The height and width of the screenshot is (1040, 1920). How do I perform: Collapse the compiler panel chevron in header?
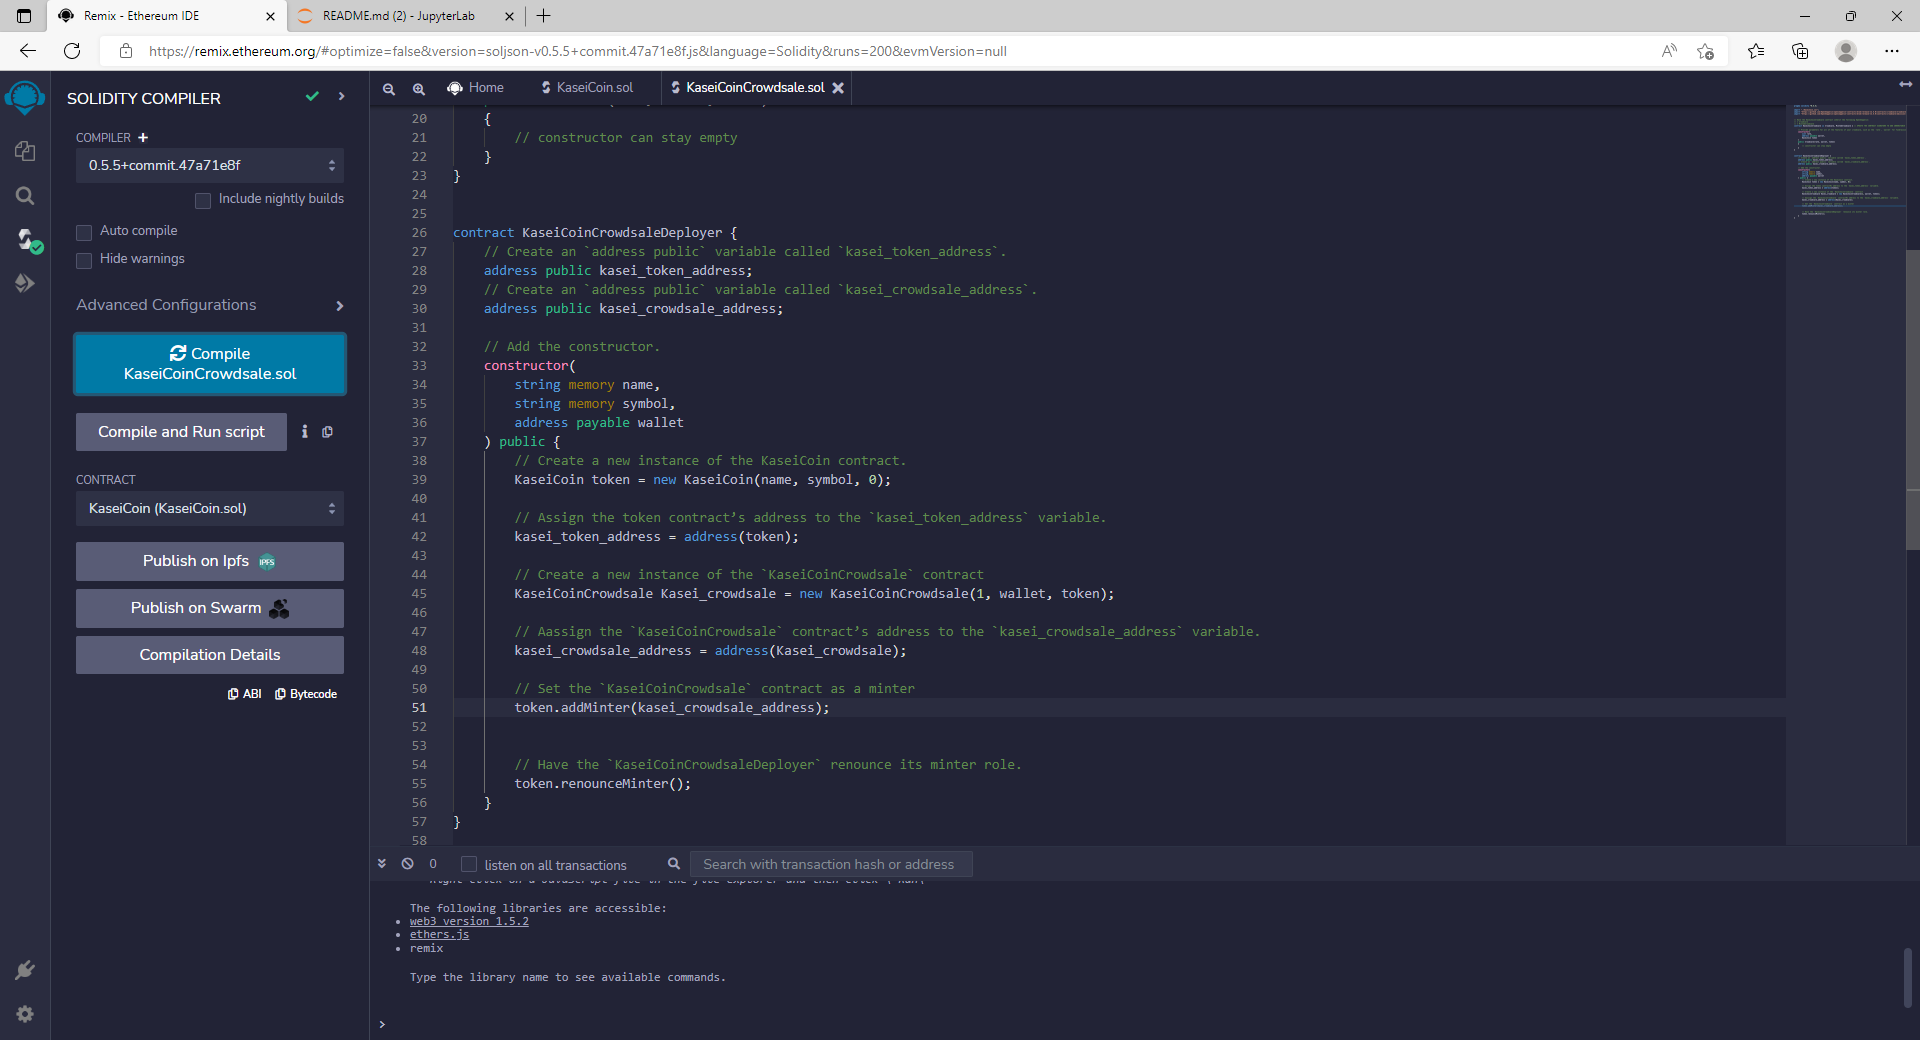342,97
